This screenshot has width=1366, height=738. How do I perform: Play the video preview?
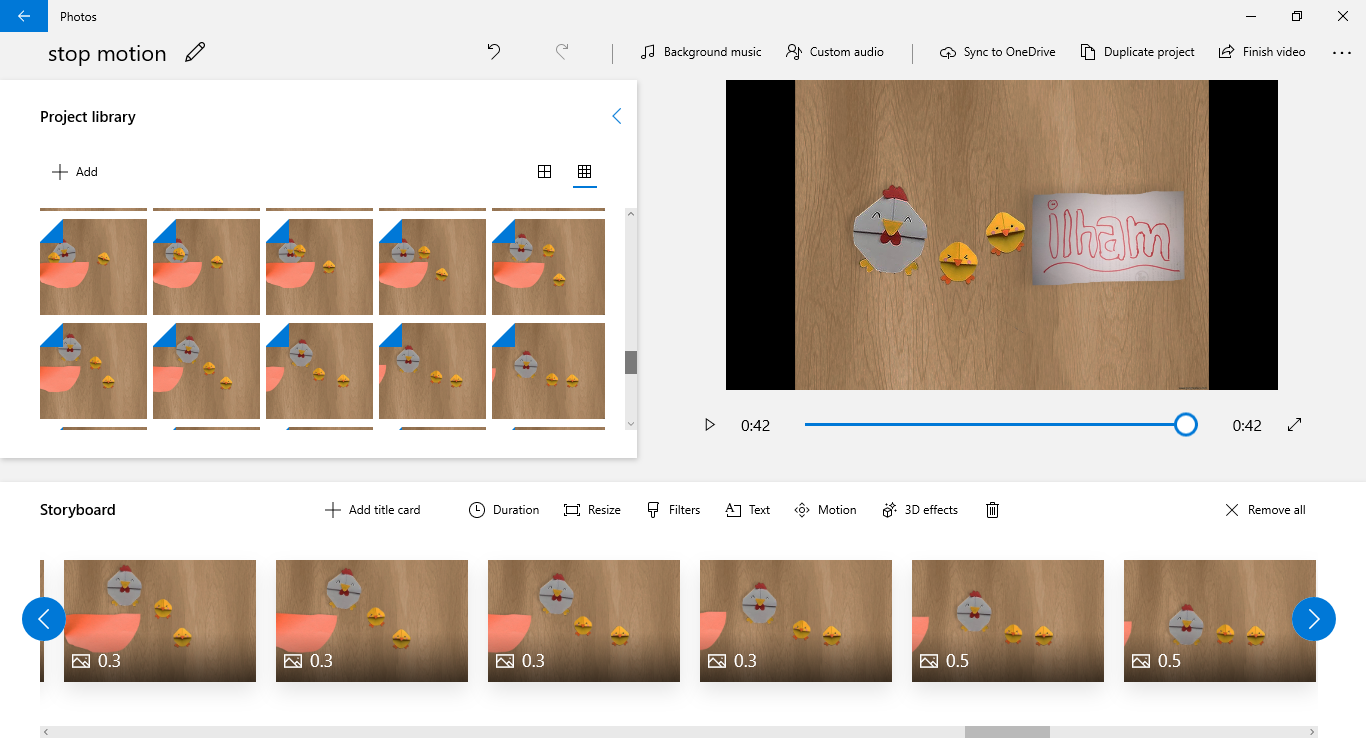[x=710, y=425]
